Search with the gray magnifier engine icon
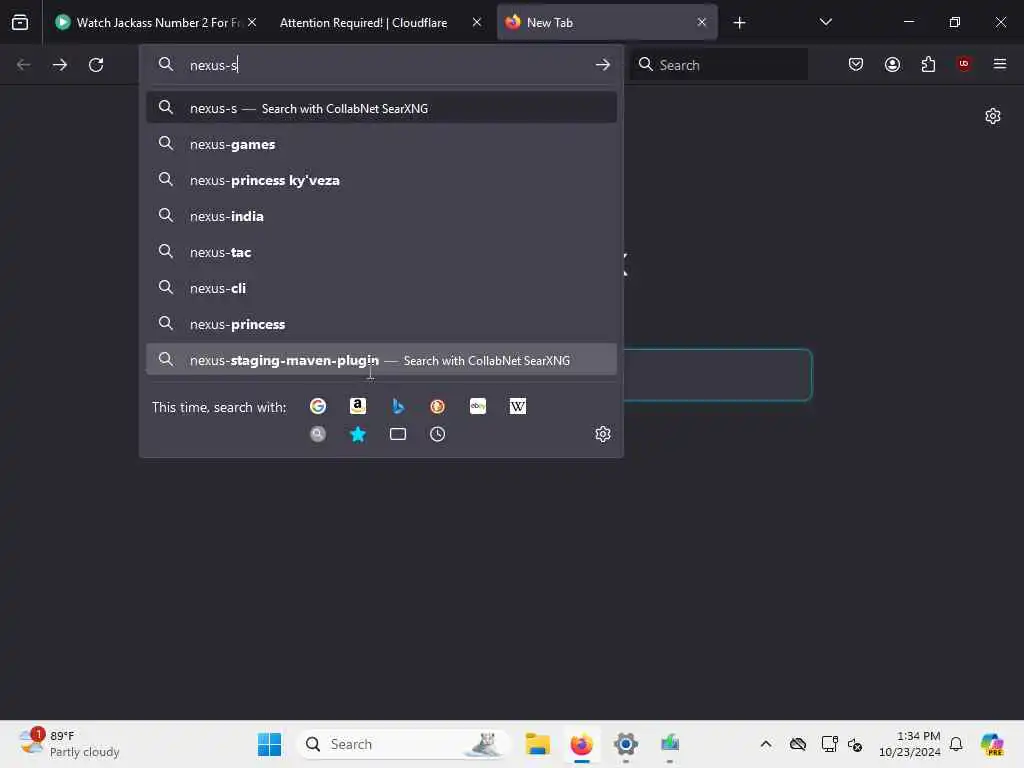Screen dimensions: 1024x768 (x=318, y=434)
